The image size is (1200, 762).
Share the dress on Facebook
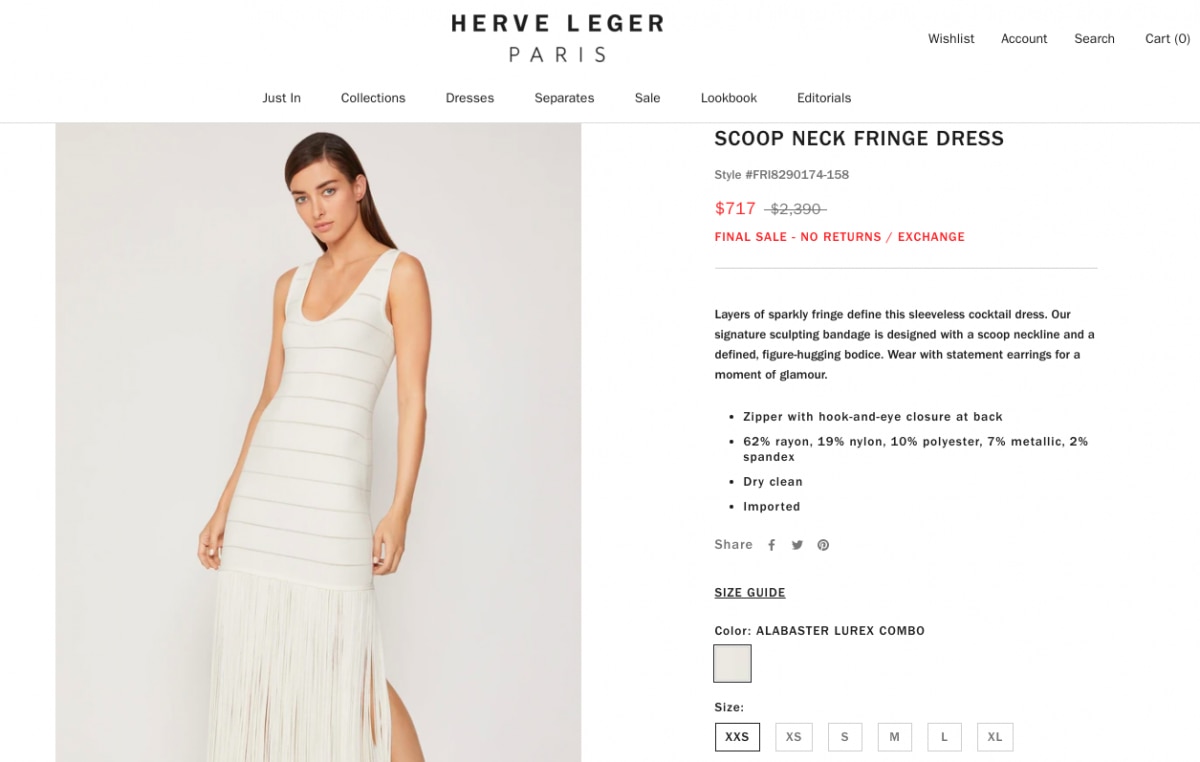(772, 545)
